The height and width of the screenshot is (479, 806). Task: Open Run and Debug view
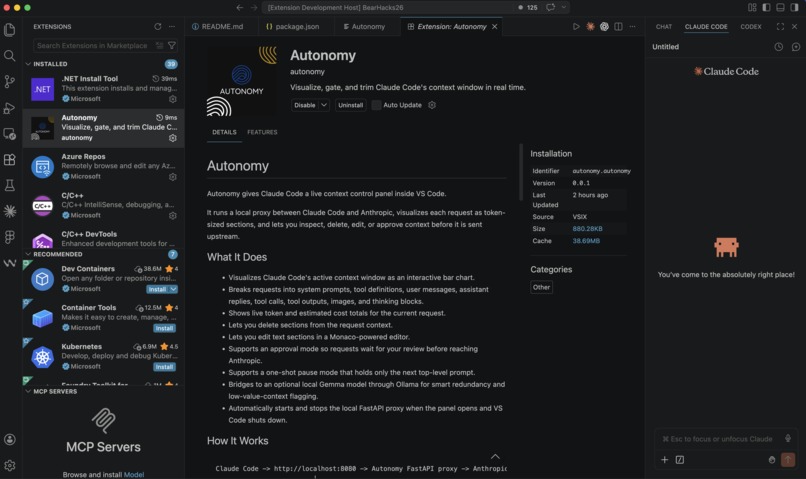10,108
